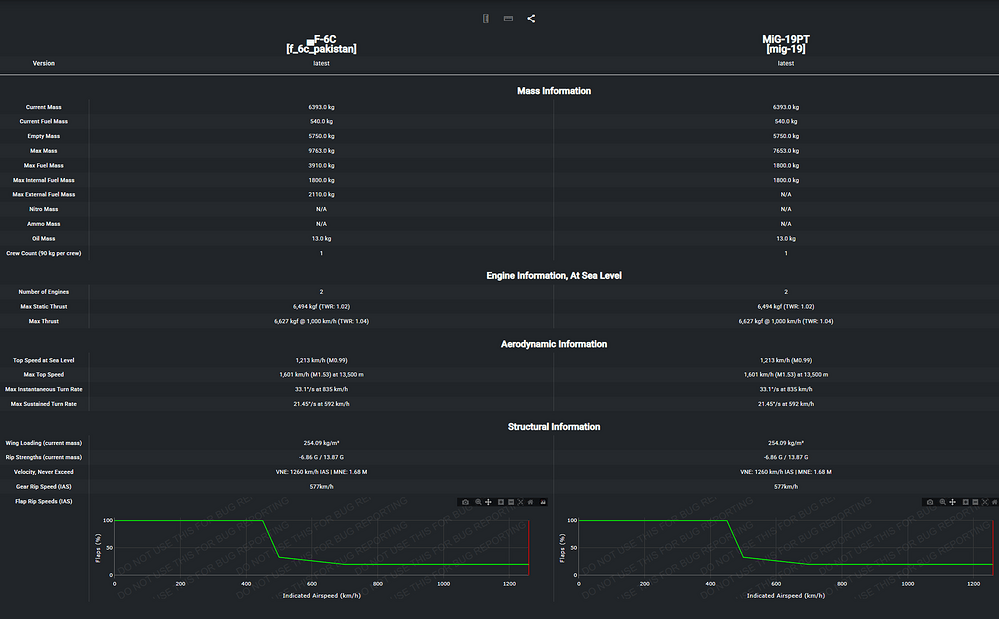Select zoom tool on F-6C flap chart
999x619 pixels.
(478, 502)
